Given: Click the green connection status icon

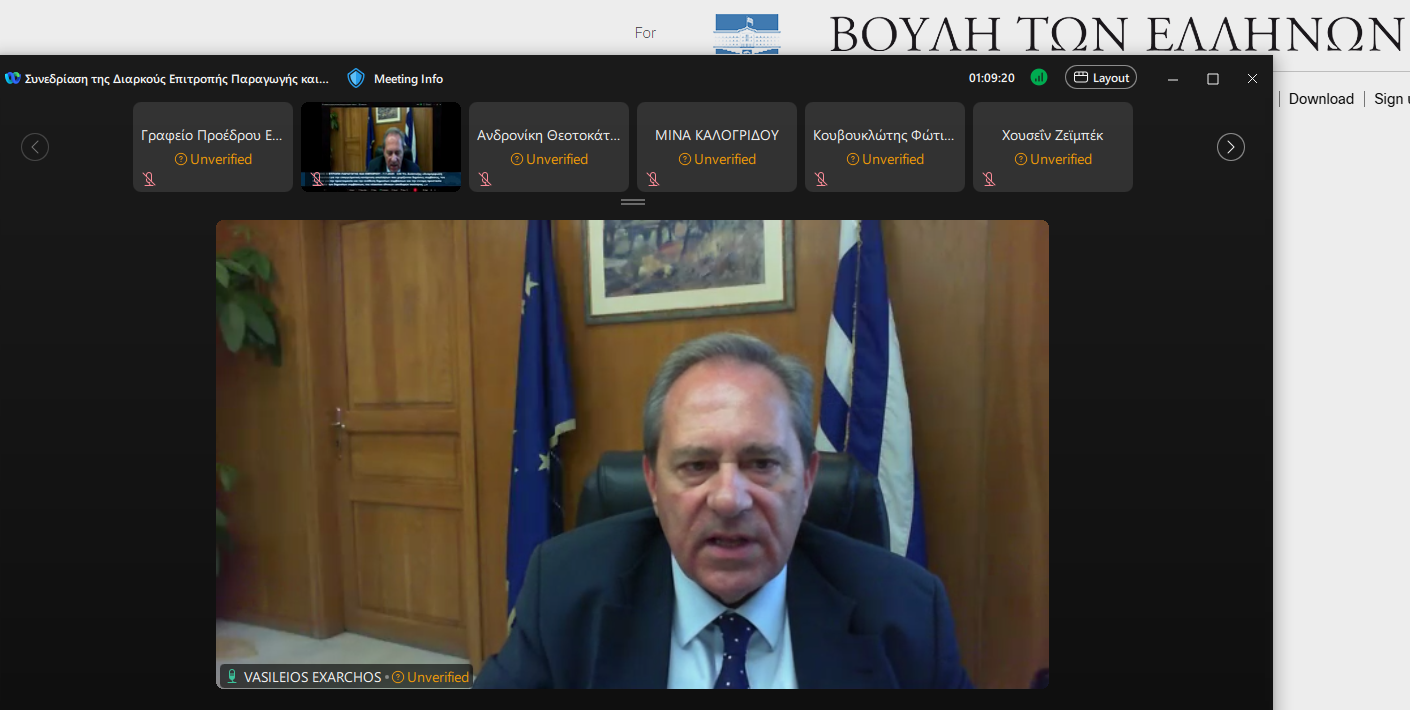Looking at the screenshot, I should (x=1039, y=77).
